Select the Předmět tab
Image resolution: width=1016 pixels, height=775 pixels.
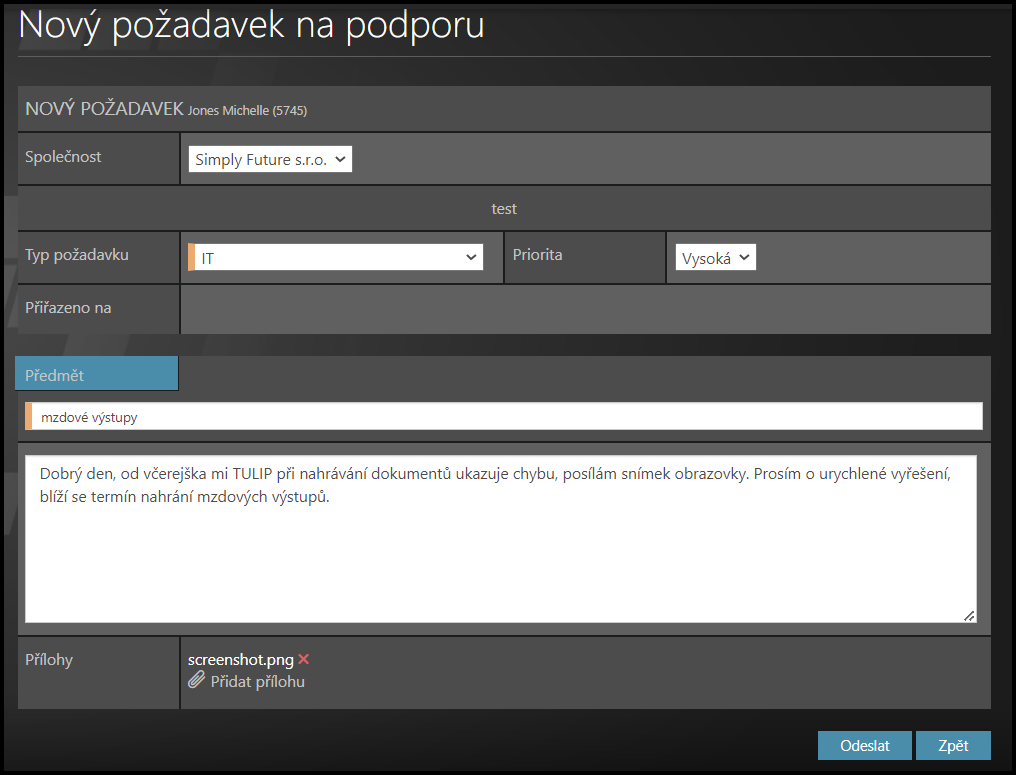pyautogui.click(x=97, y=375)
